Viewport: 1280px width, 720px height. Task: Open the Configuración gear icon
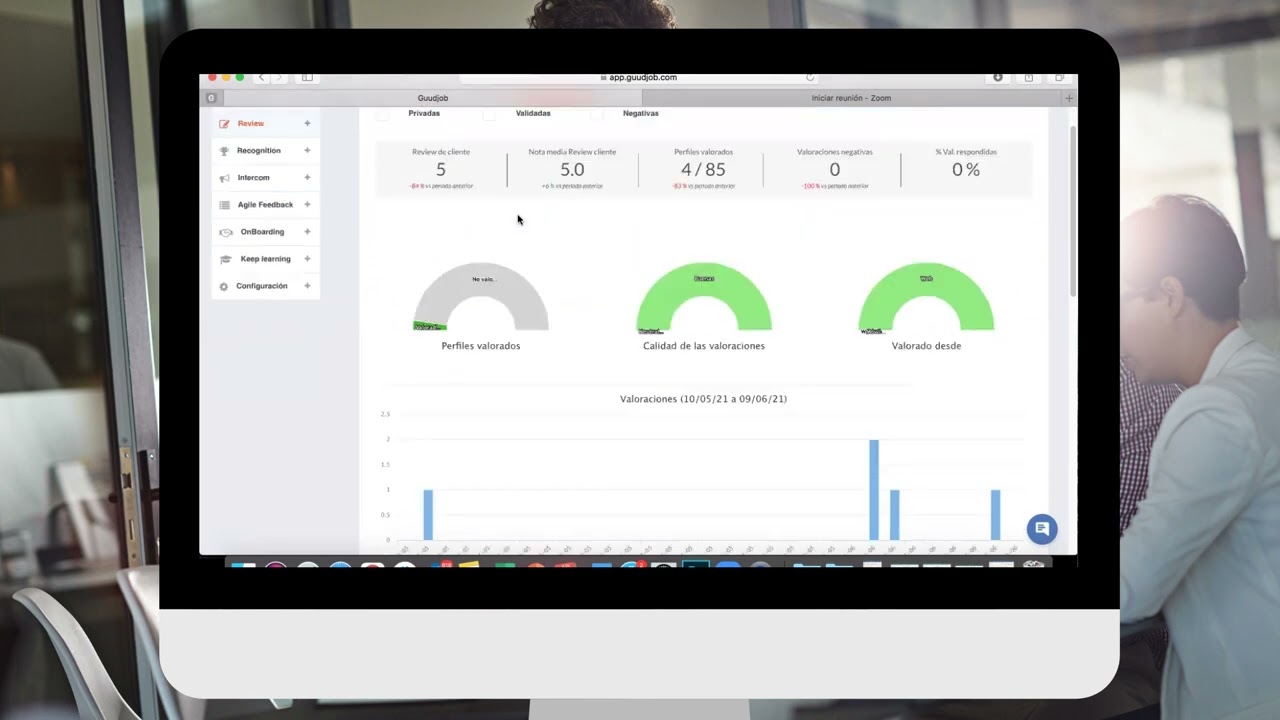224,286
